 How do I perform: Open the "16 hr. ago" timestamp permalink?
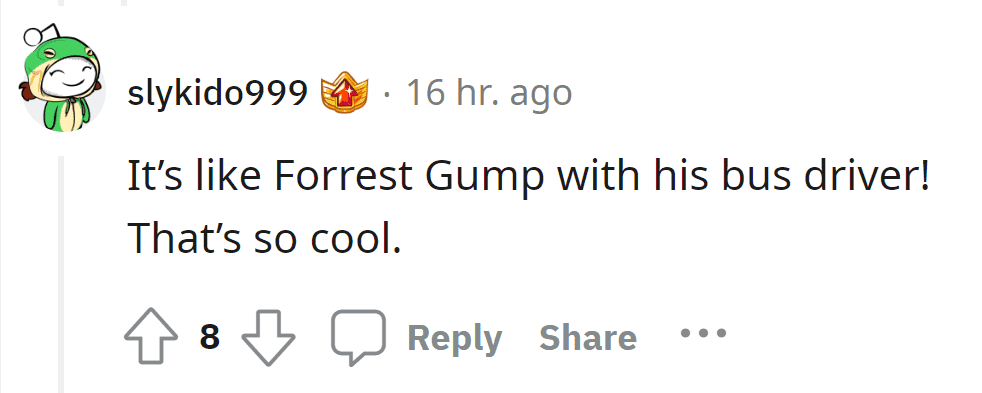pos(489,94)
